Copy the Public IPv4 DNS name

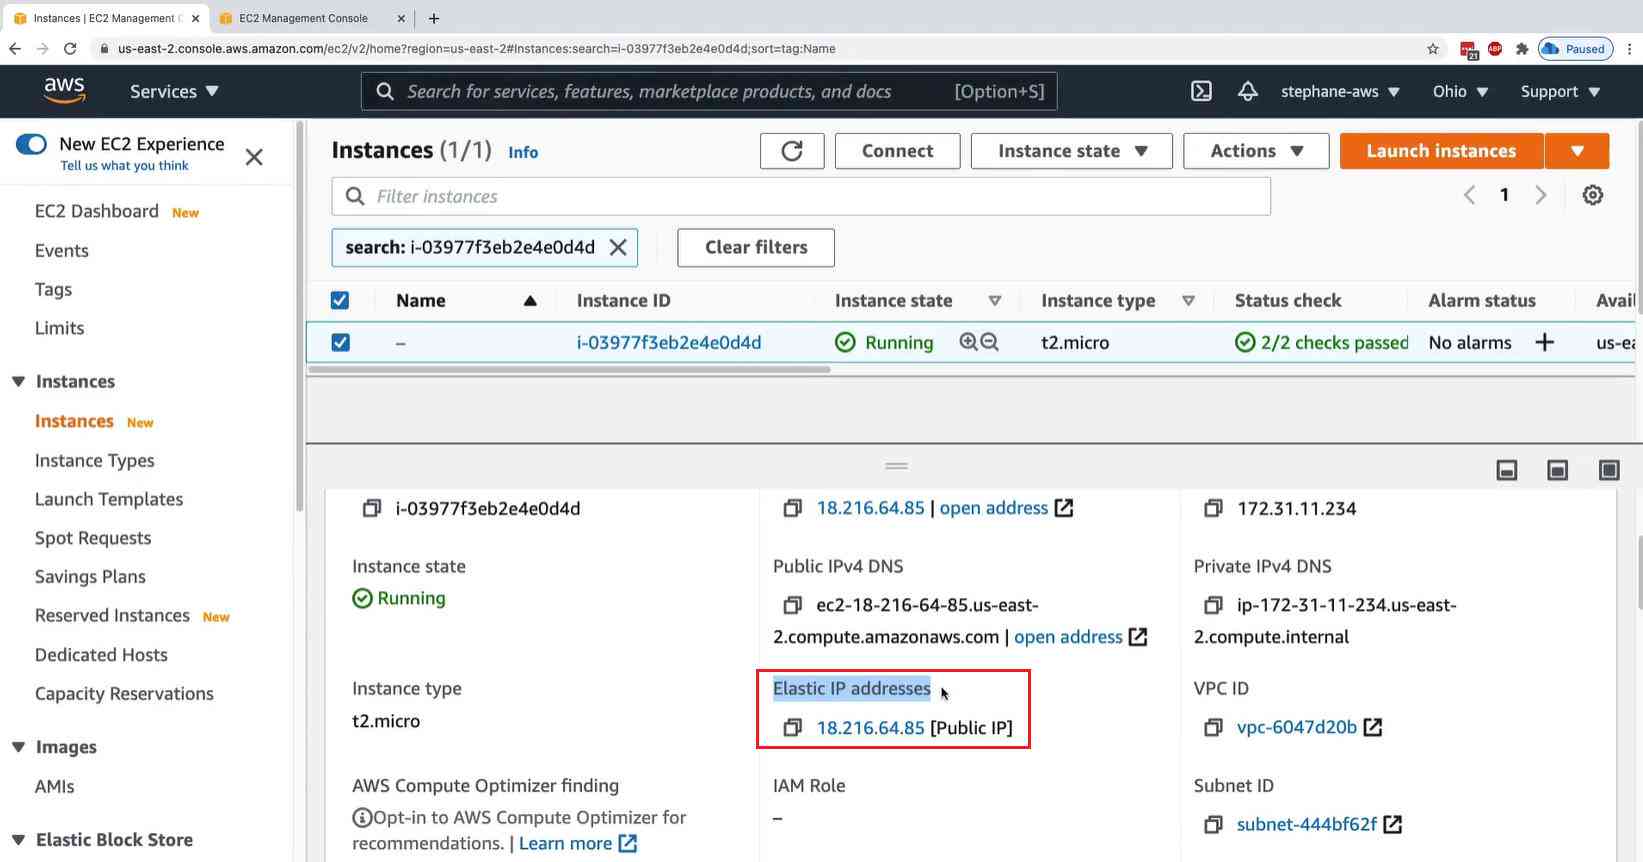[793, 605]
